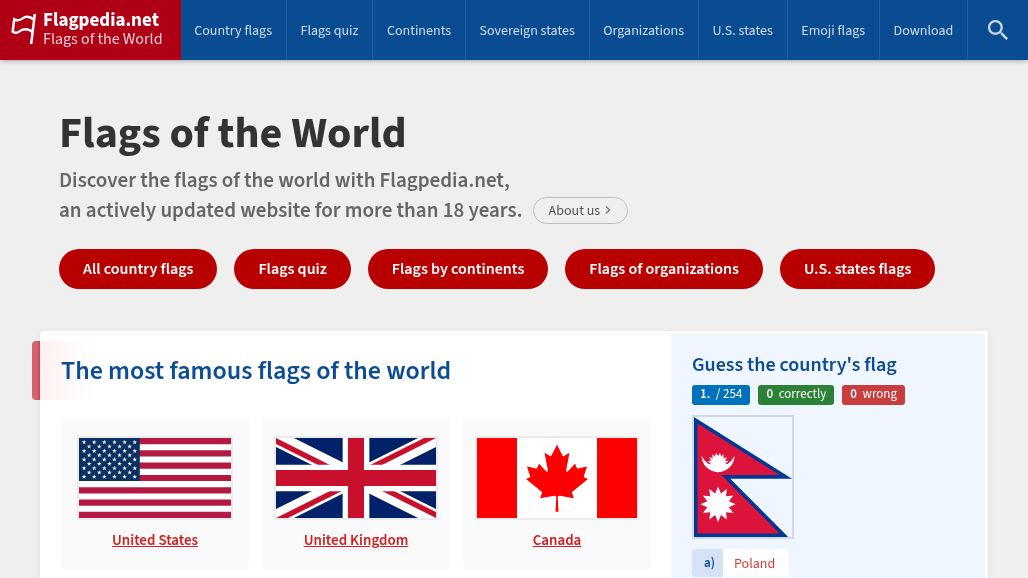1028x578 pixels.
Task: Click the 'Flags of the World' main heading
Action: pos(233,133)
